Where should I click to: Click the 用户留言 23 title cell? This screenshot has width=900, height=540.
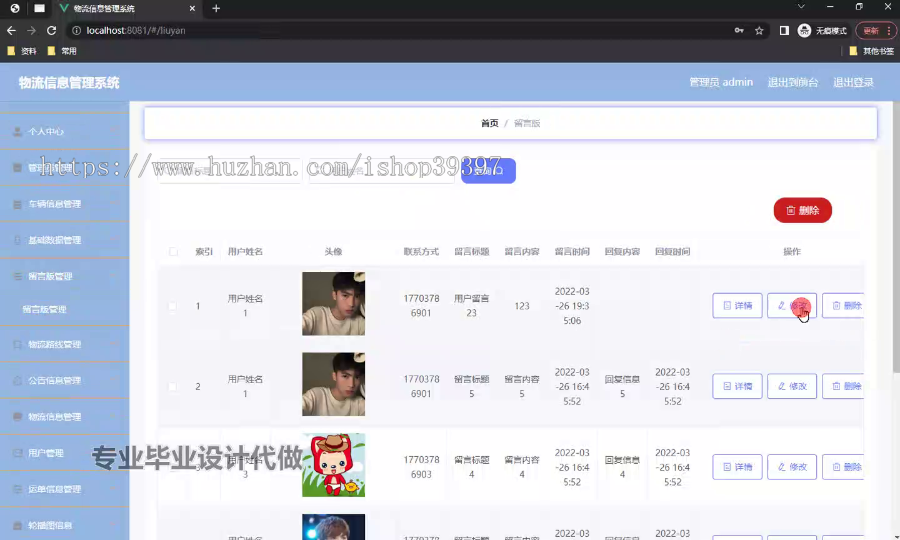tap(471, 306)
